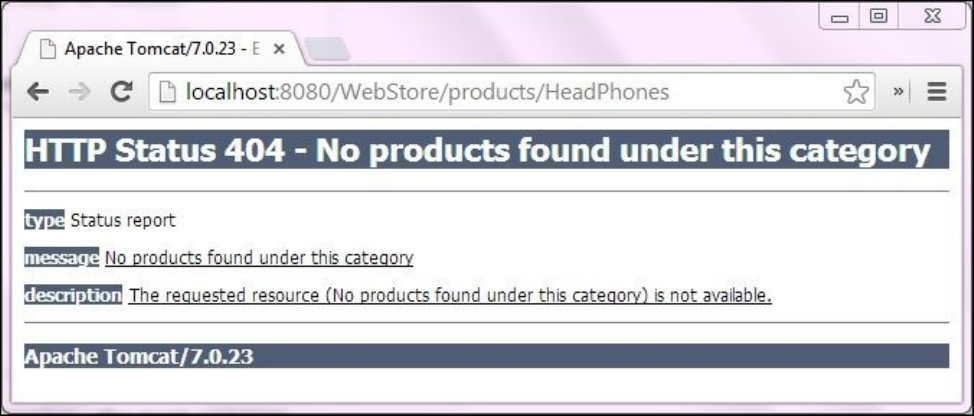Viewport: 974px width, 416px height.
Task: Click the forward navigation arrow
Action: point(80,92)
